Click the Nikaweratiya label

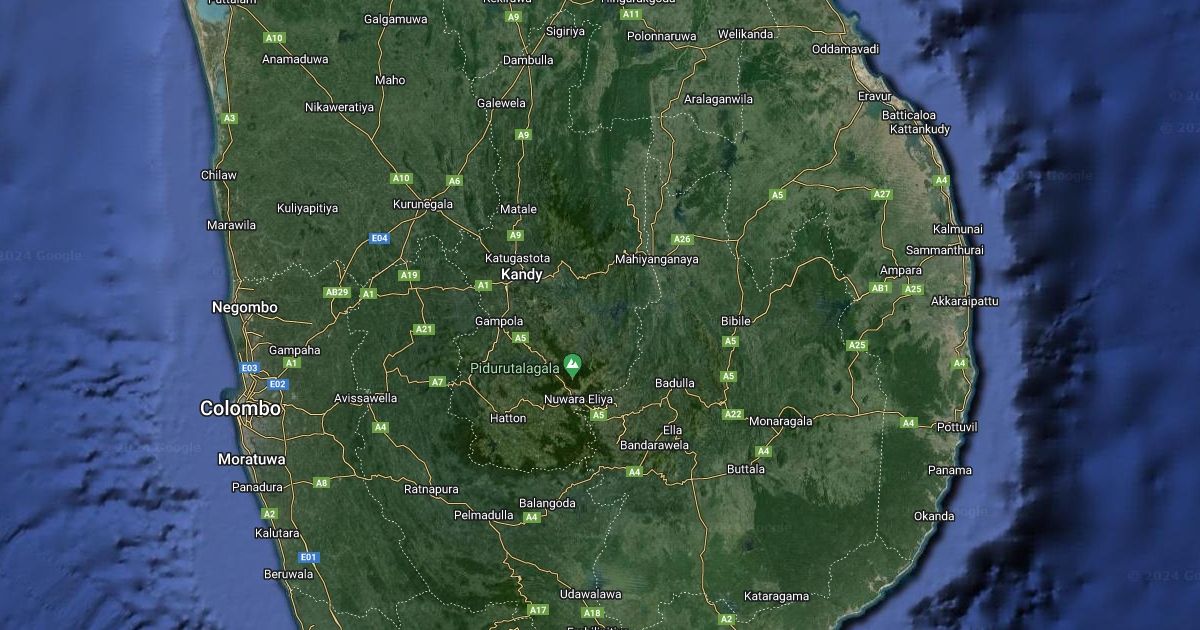(339, 106)
